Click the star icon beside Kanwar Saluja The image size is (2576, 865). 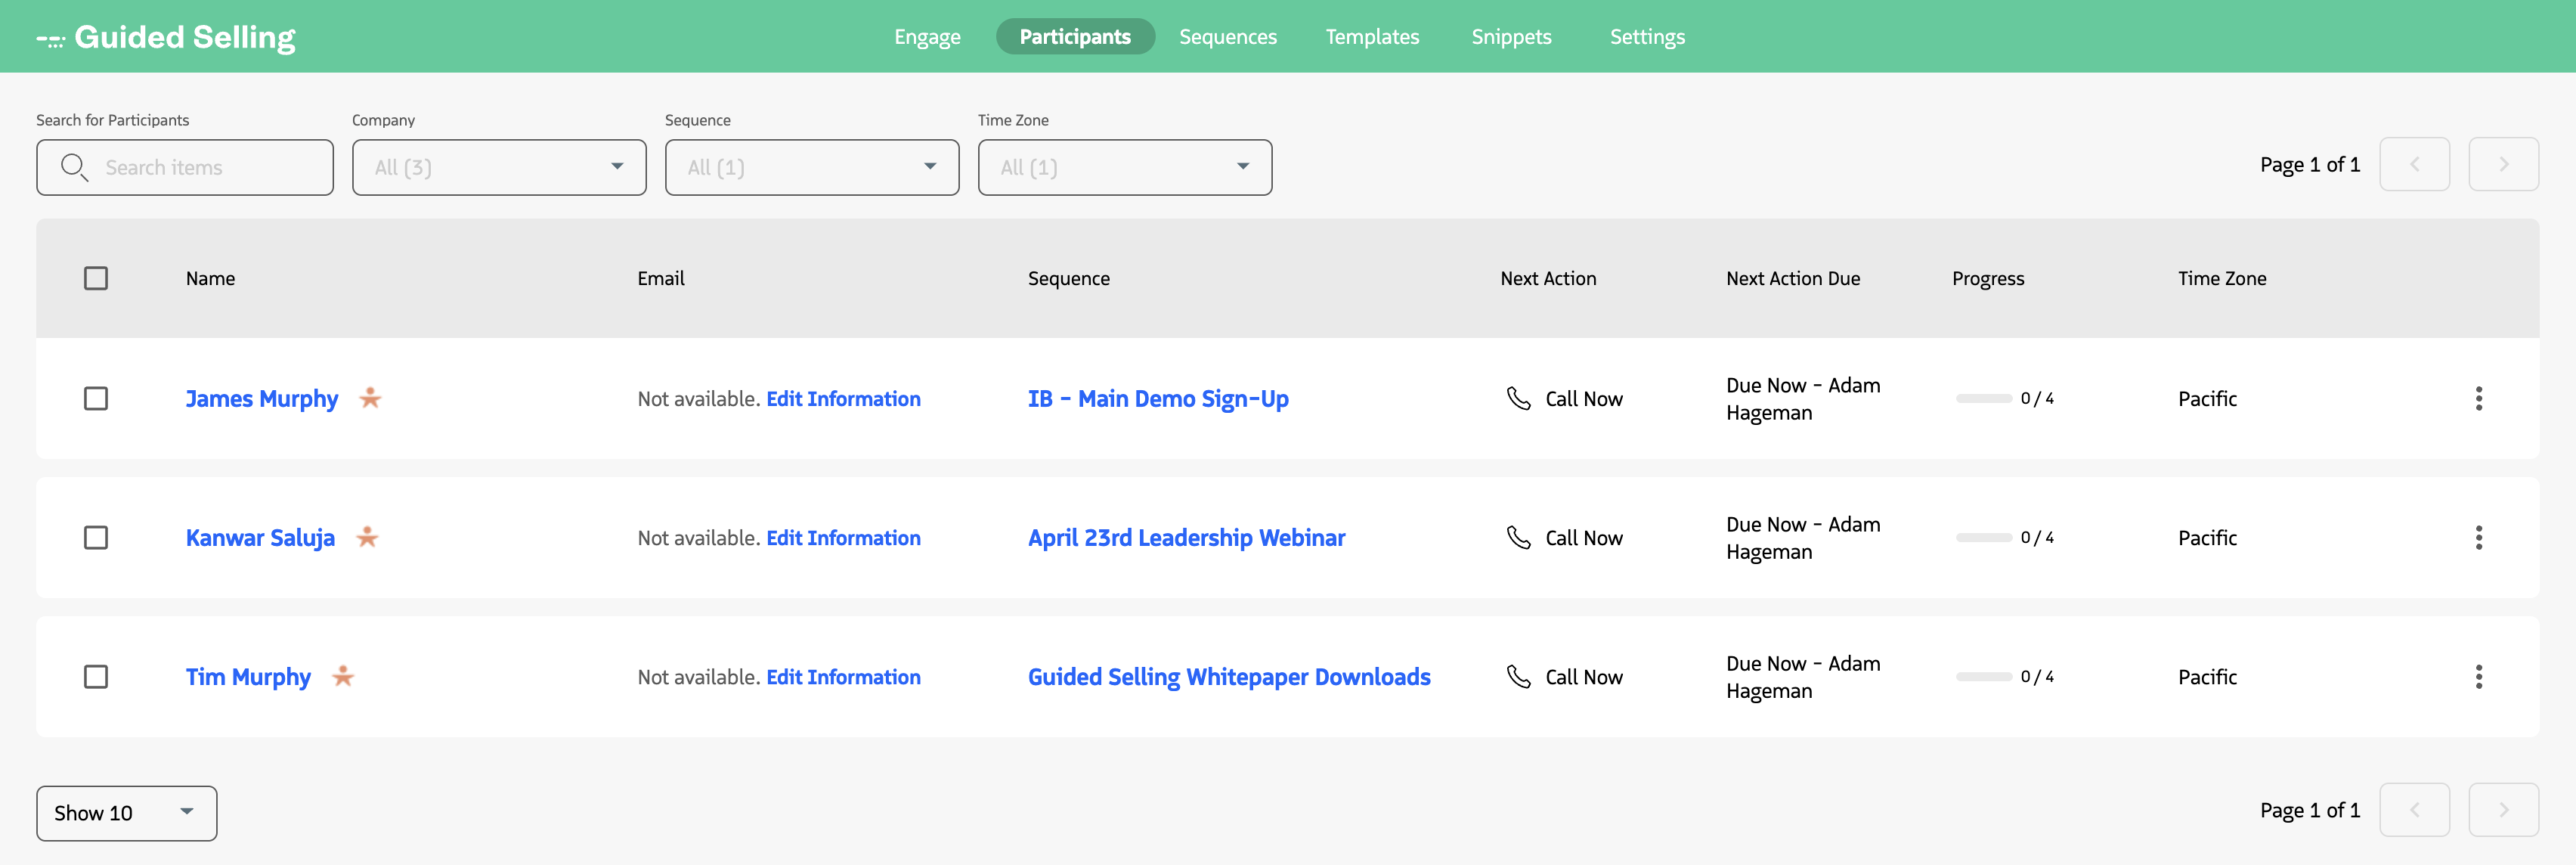[x=368, y=537]
